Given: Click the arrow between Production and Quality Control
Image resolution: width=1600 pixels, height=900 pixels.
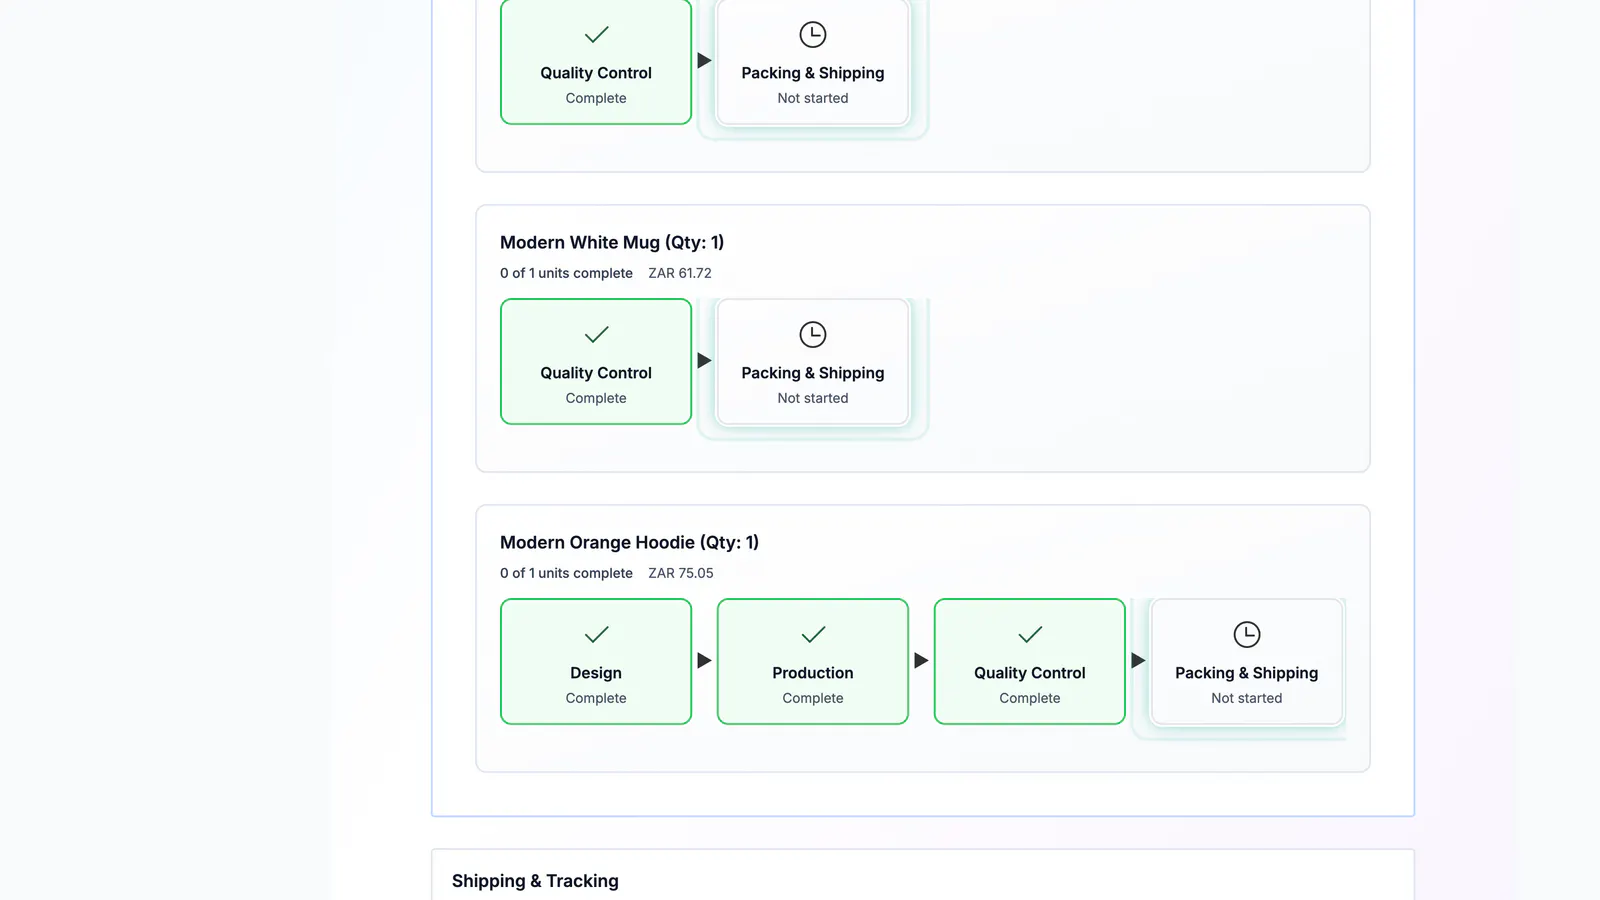Looking at the screenshot, I should (921, 661).
